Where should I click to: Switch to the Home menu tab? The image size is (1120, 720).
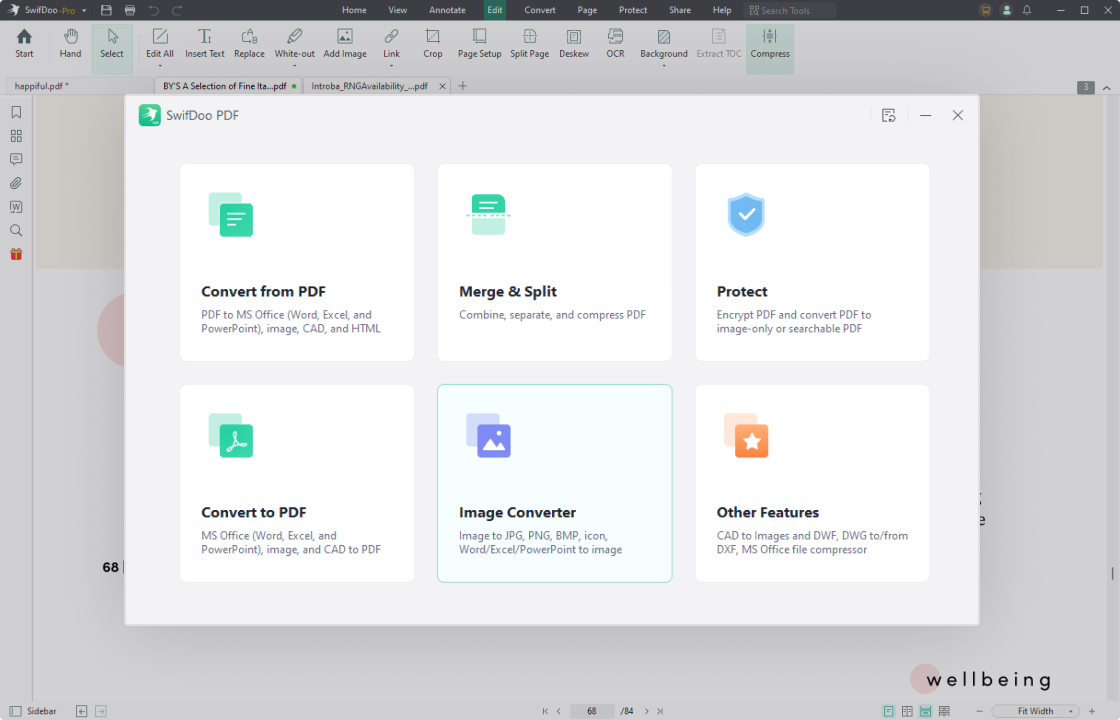pyautogui.click(x=354, y=10)
